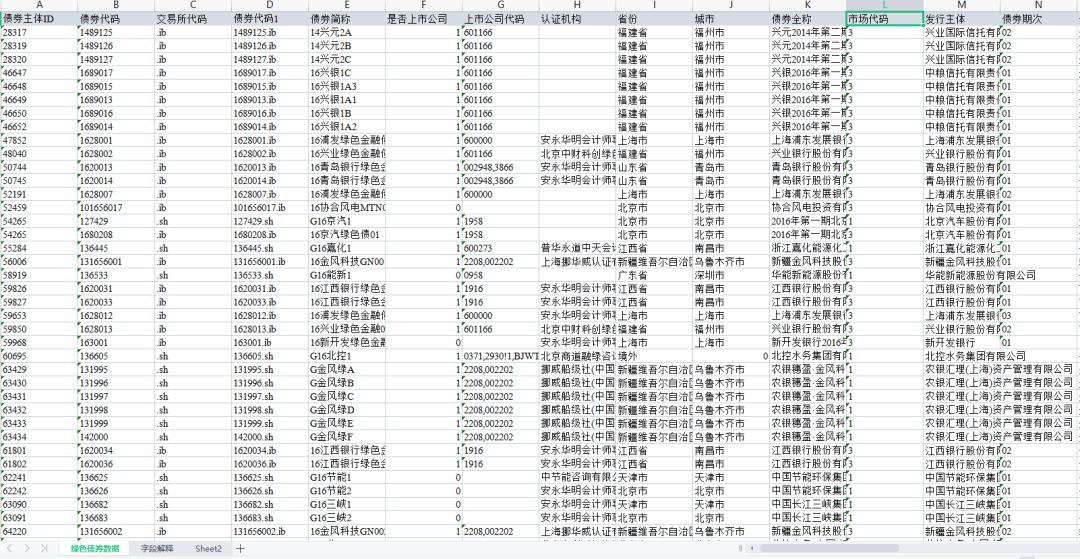Jump to the last sheet tab arrow
The height and width of the screenshot is (559, 1080).
[43, 548]
